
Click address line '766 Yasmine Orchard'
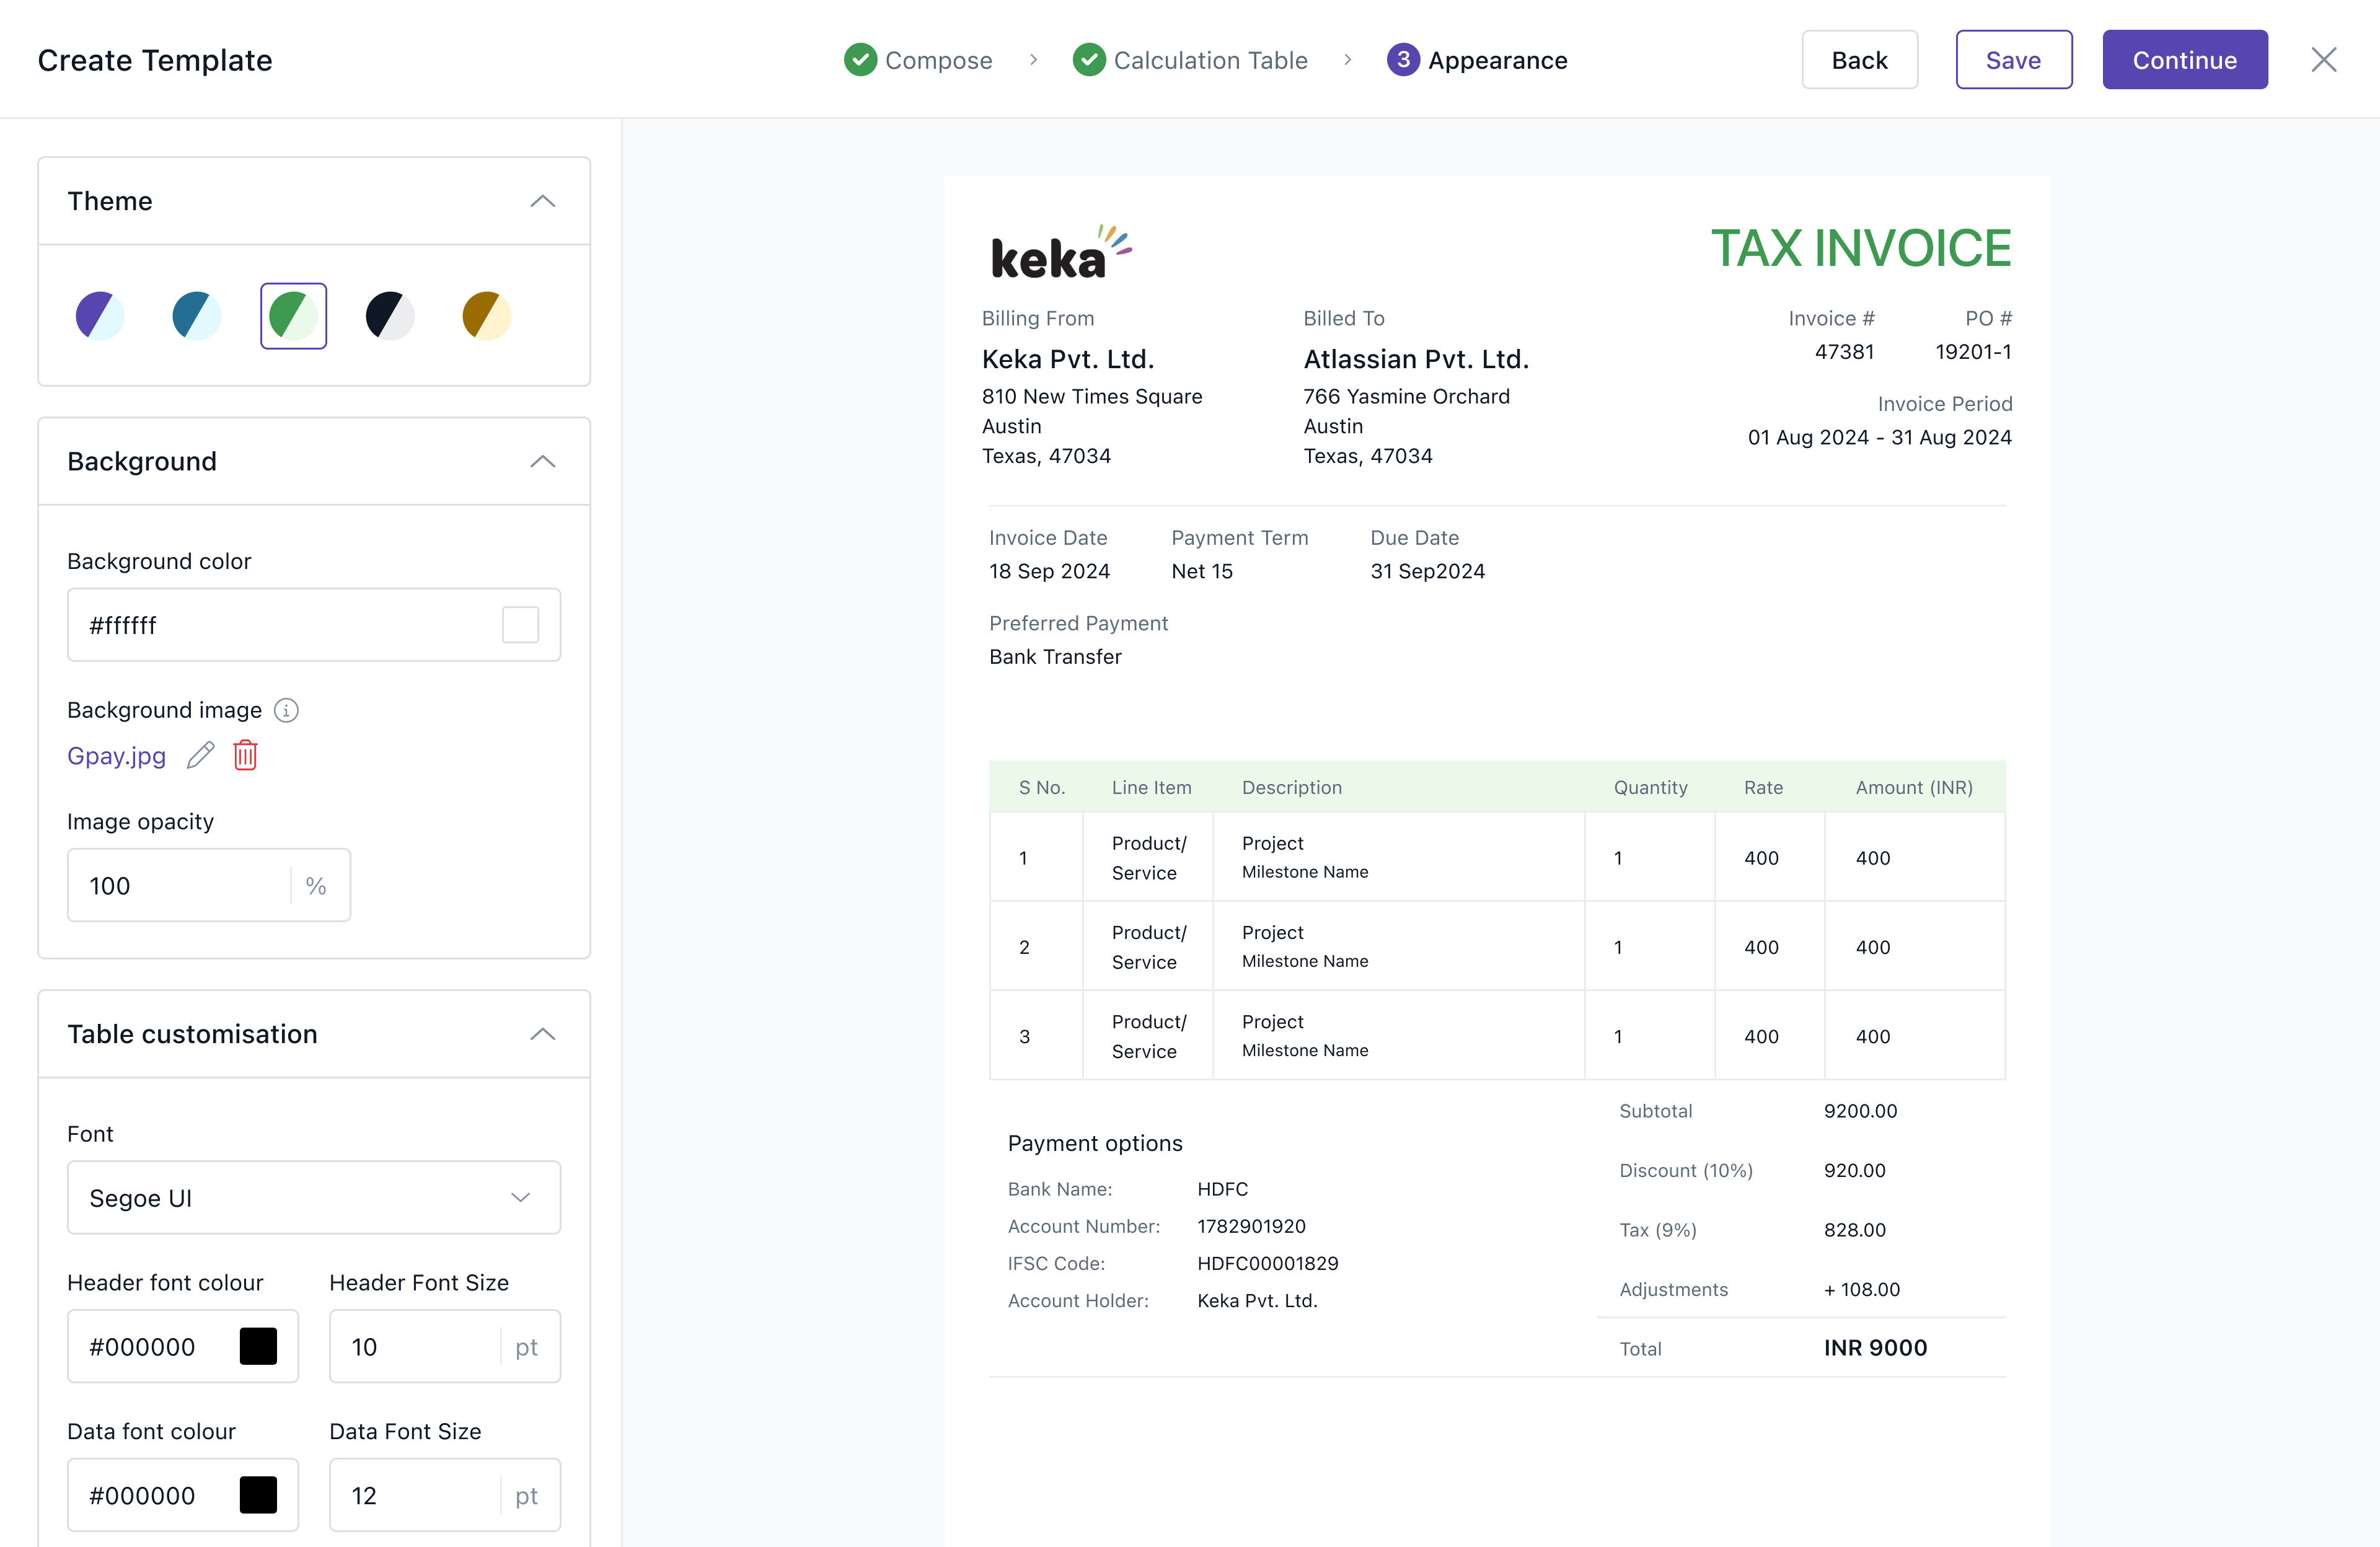tap(1406, 396)
